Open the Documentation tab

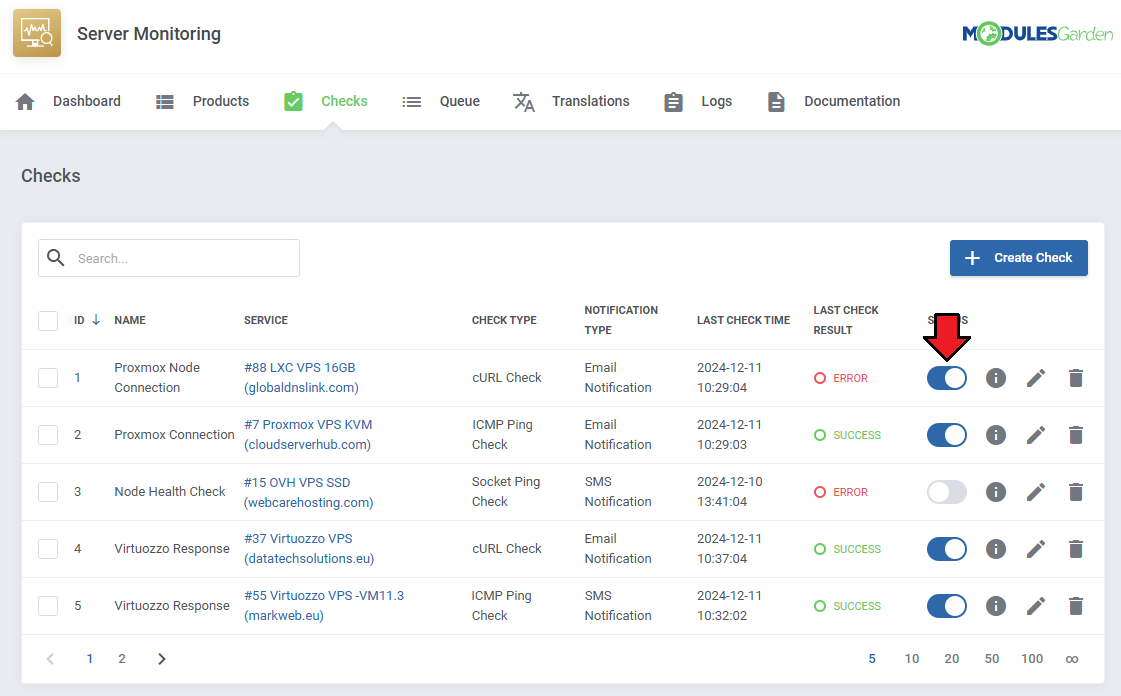click(852, 101)
